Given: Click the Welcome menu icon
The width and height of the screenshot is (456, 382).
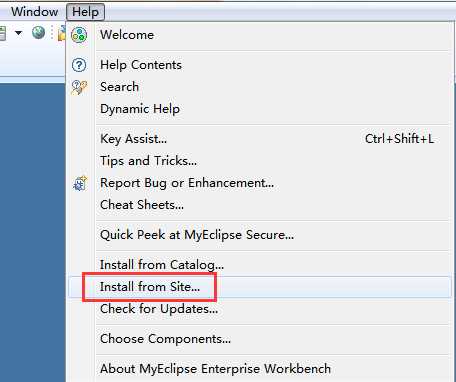Looking at the screenshot, I should (x=79, y=35).
